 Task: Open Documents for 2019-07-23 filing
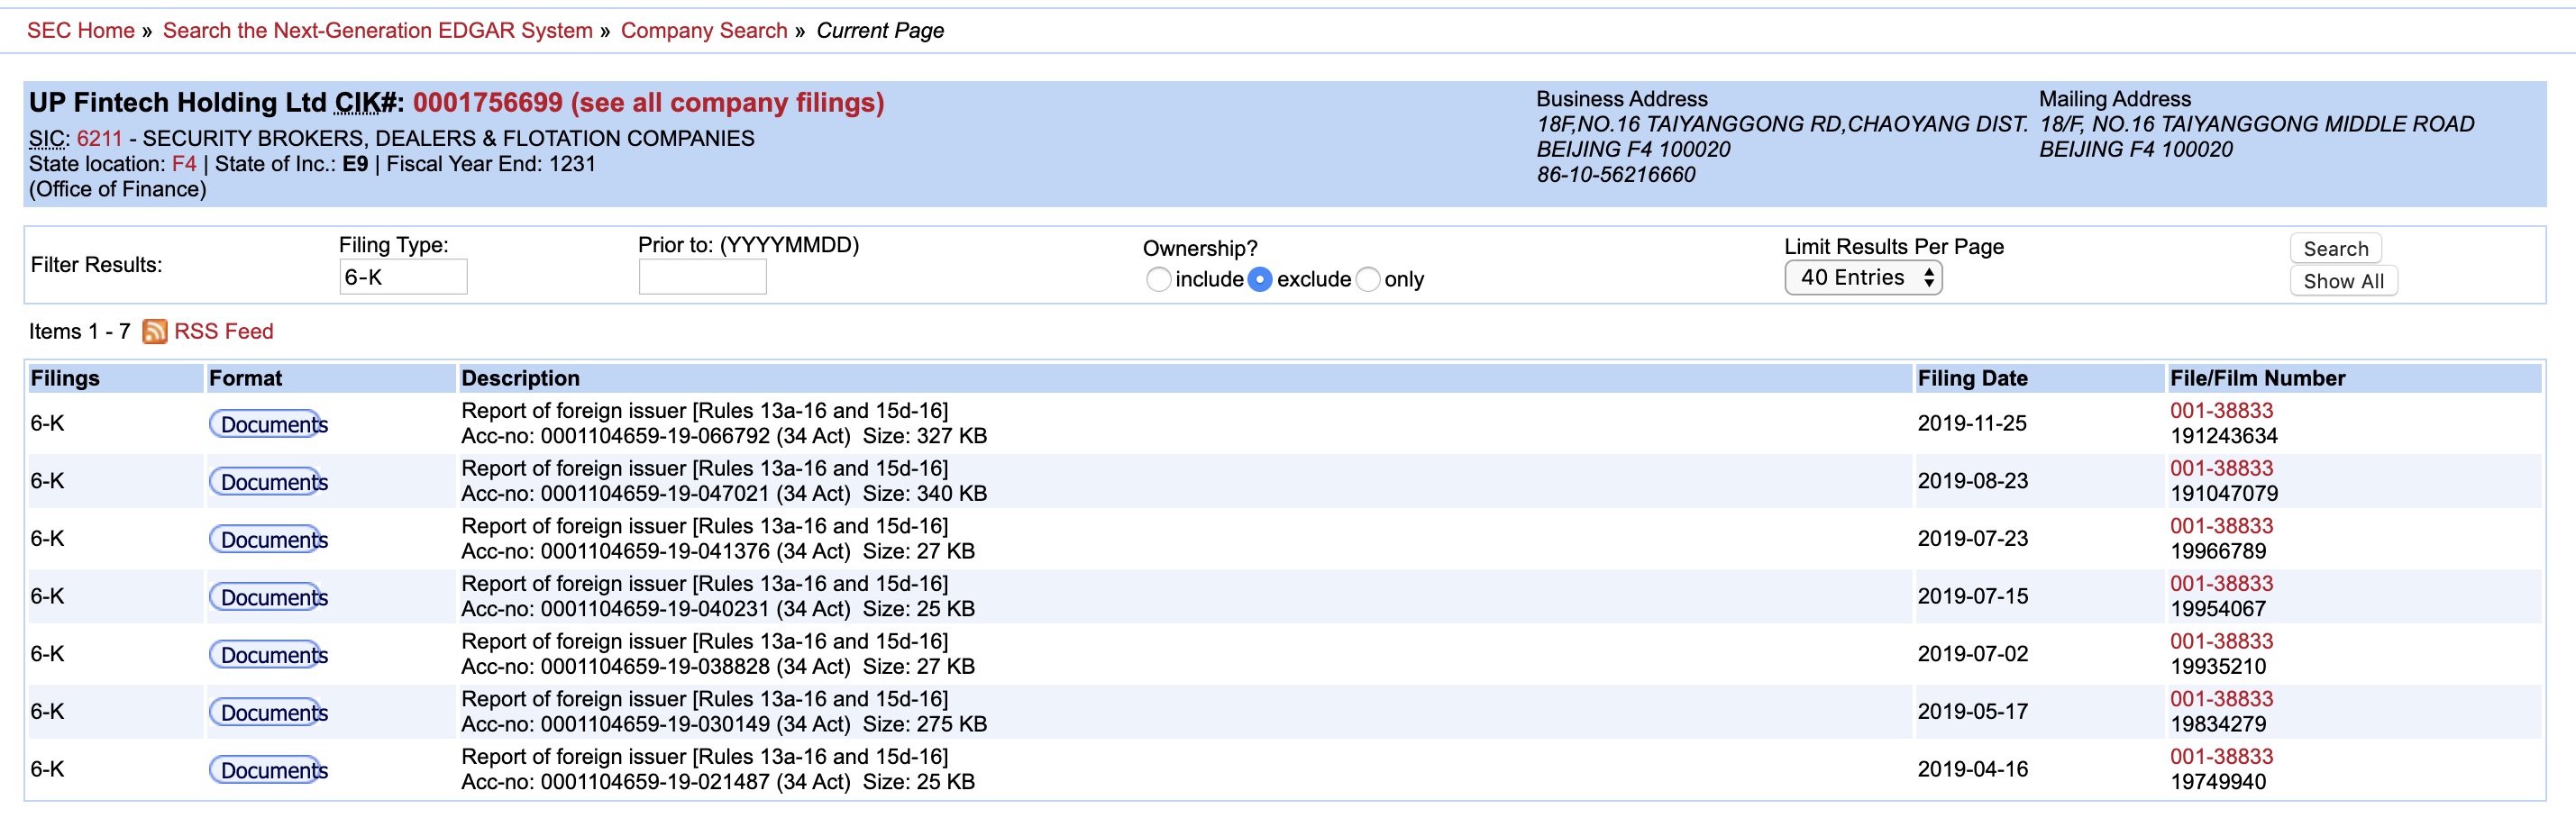point(268,540)
